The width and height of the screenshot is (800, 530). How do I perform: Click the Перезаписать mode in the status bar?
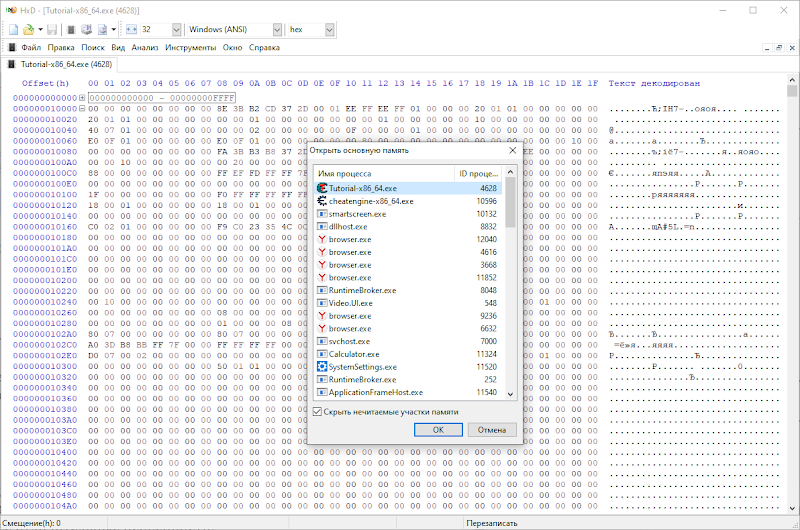491,523
